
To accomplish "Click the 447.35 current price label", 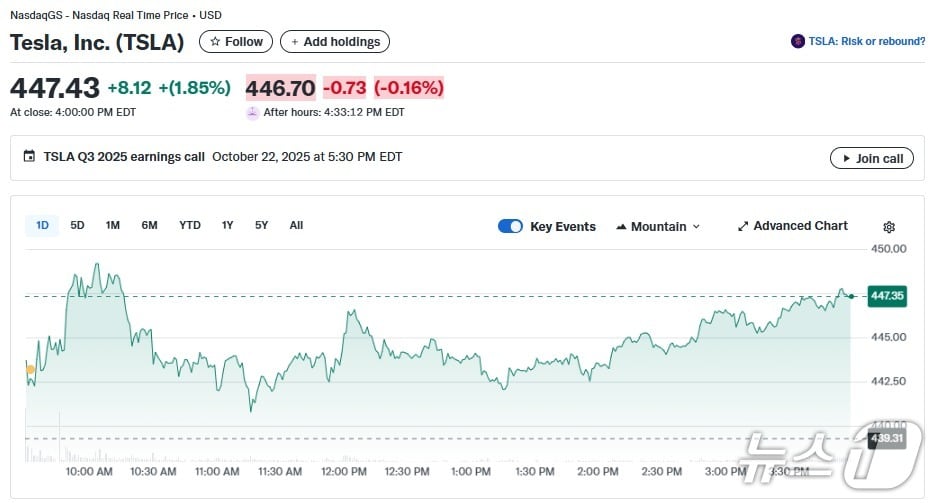I will [x=887, y=296].
